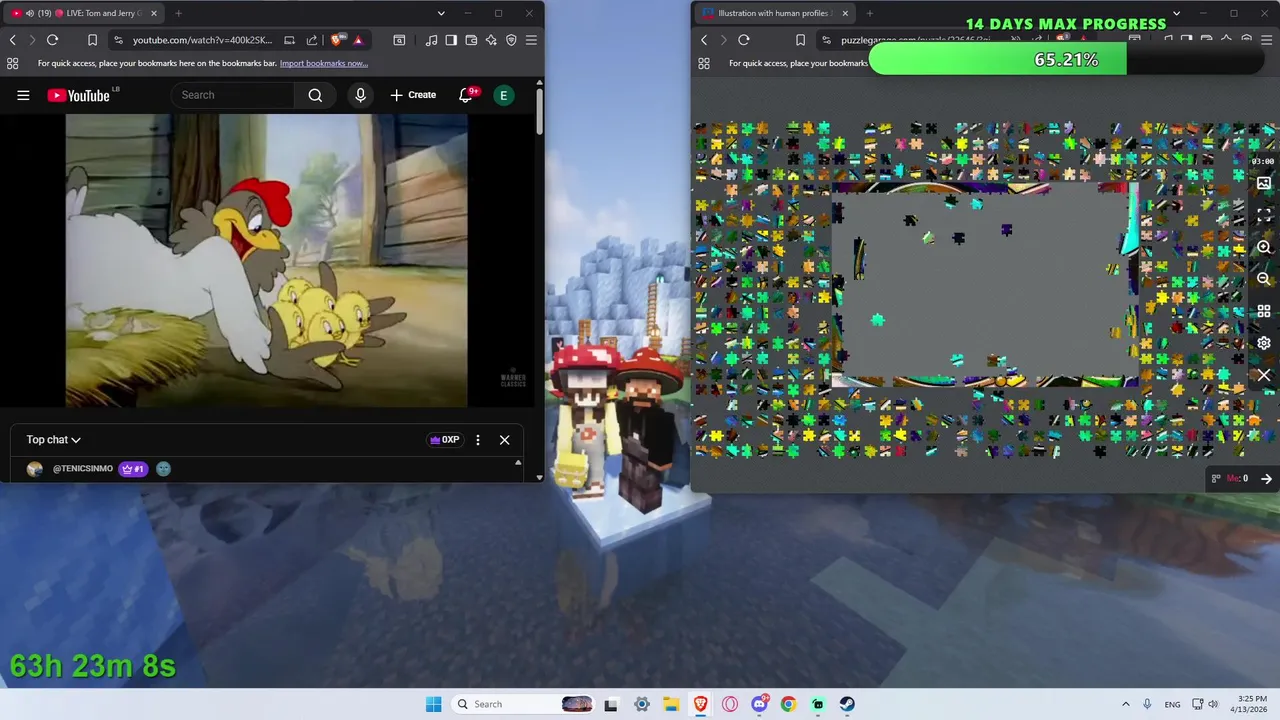The height and width of the screenshot is (720, 1280).
Task: Close the puzzle side toolbar X
Action: click(1264, 375)
